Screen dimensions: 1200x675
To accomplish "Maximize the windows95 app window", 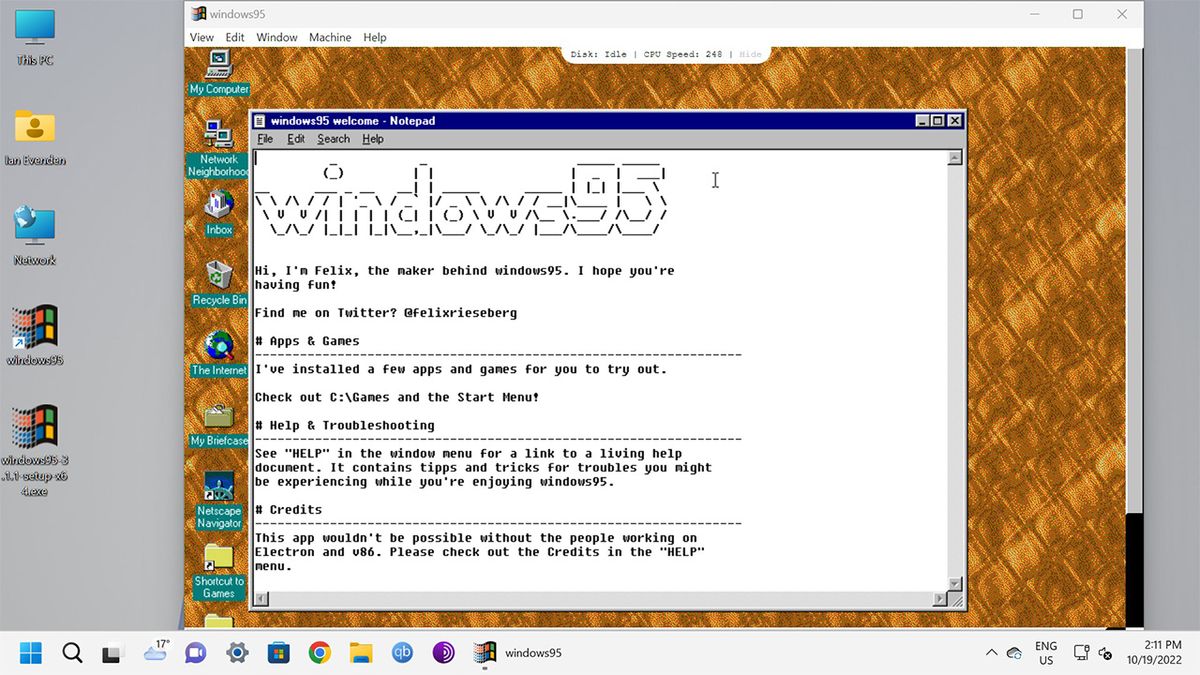I will [1078, 14].
